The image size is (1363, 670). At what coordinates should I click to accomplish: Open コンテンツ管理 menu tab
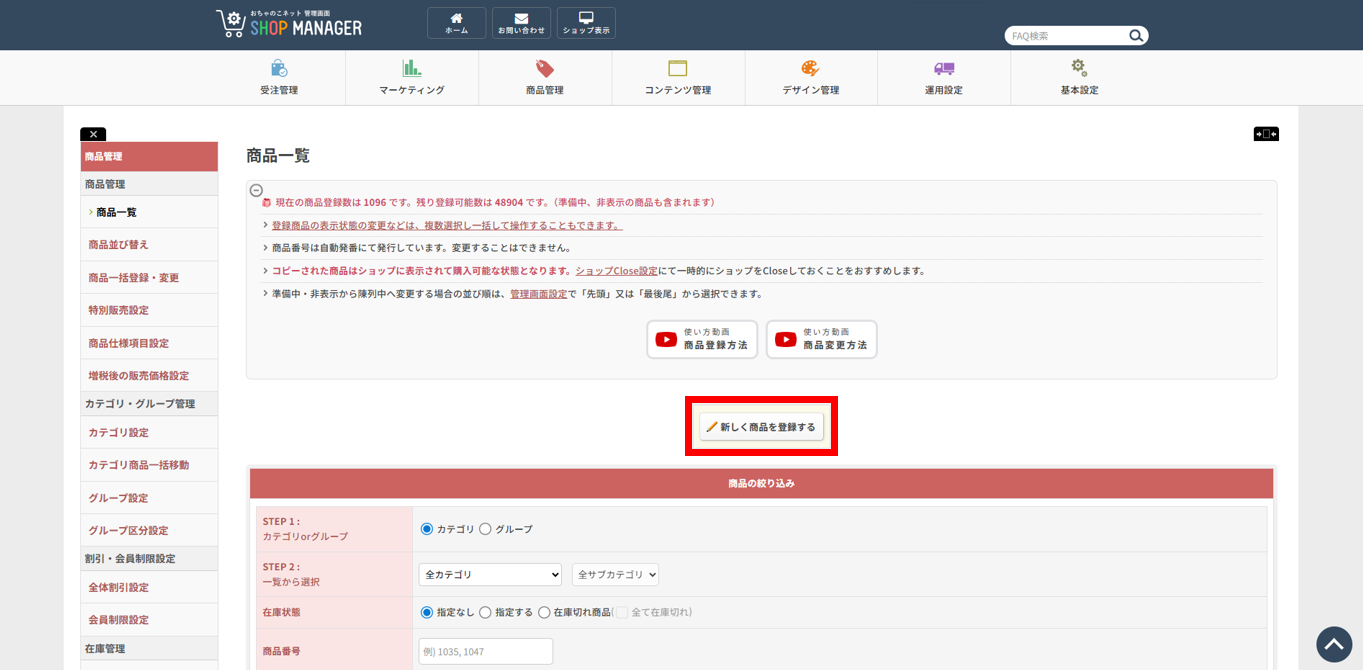(x=677, y=78)
